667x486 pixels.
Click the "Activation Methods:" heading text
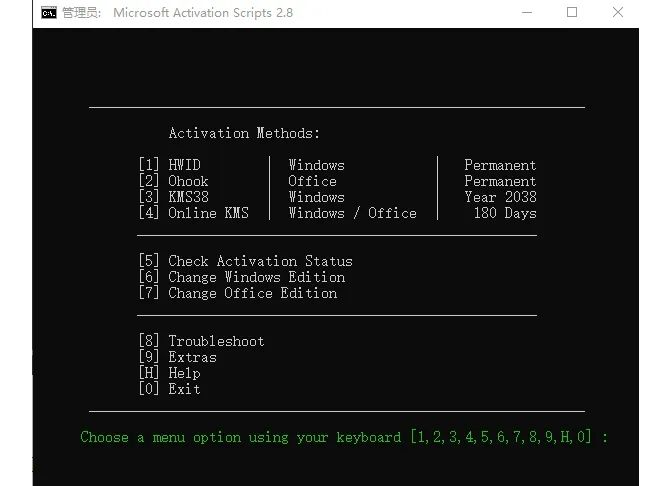[244, 133]
